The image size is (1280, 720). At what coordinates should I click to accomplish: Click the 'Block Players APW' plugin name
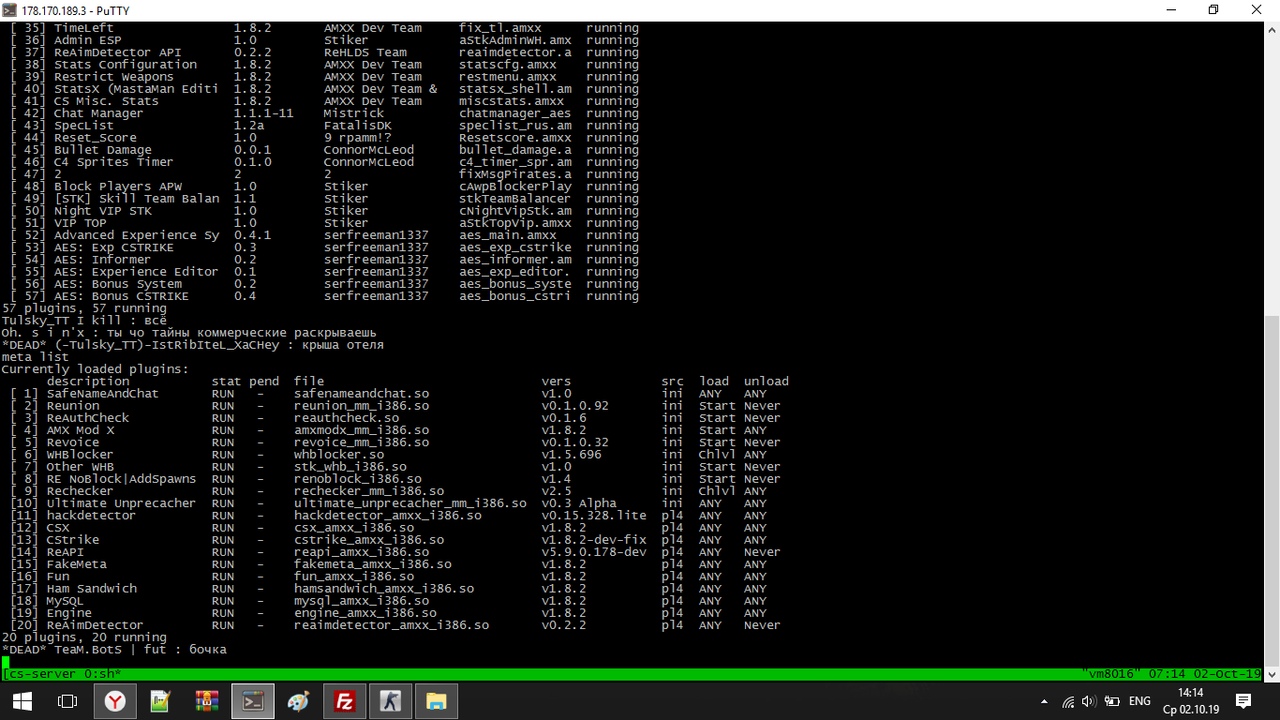(118, 186)
